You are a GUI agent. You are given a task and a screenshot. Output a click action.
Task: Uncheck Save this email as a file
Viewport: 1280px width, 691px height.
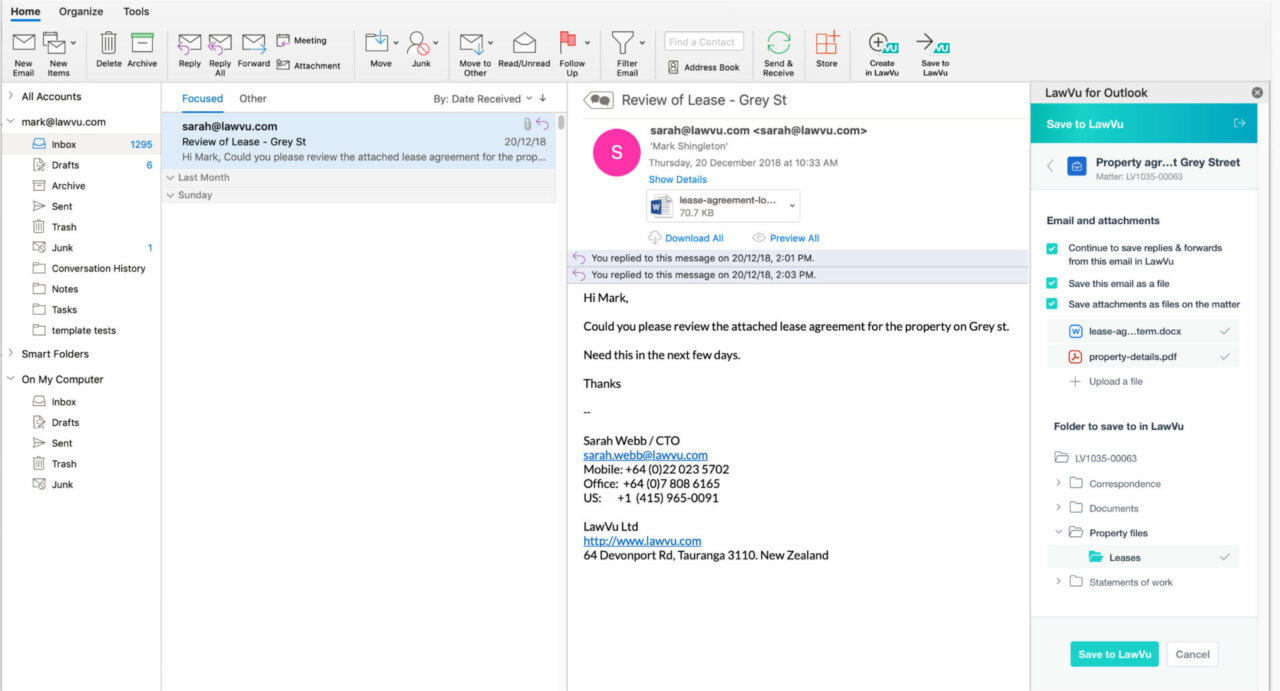coord(1053,282)
